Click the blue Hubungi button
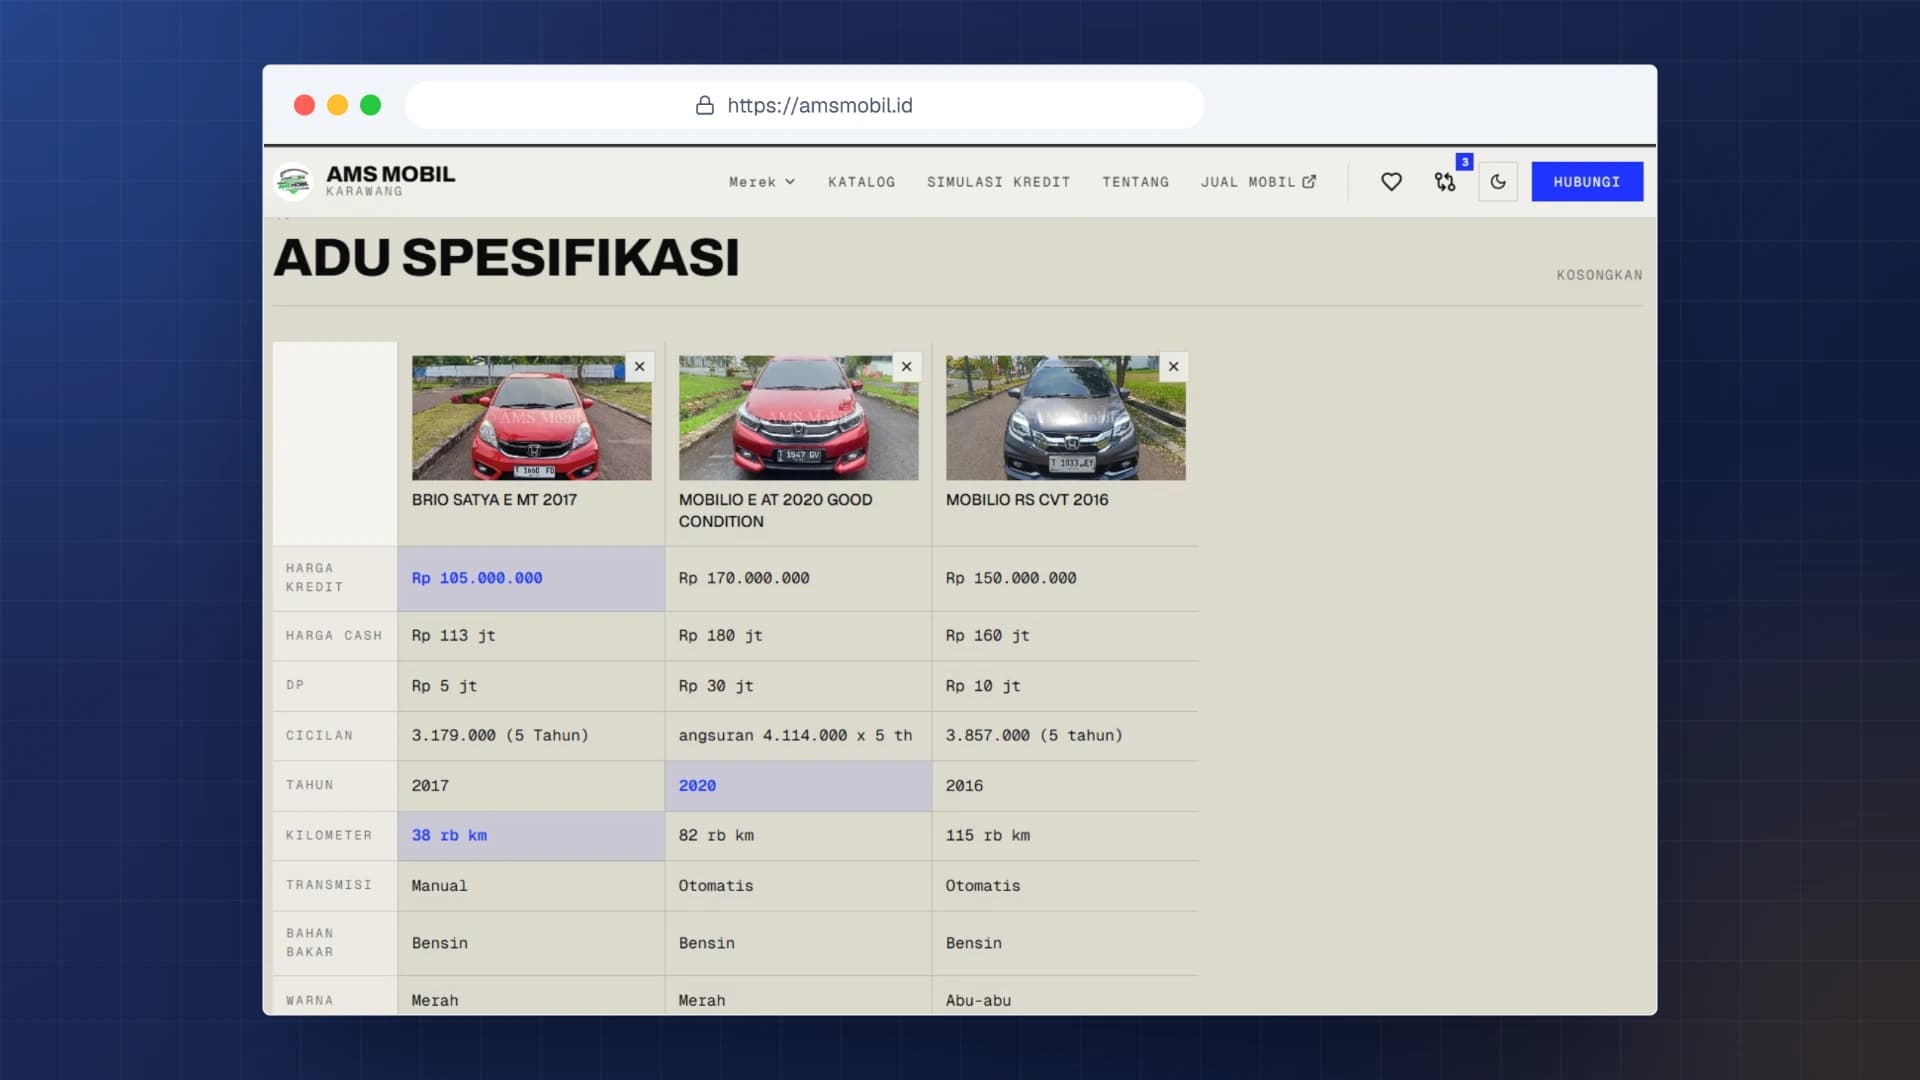The width and height of the screenshot is (1920, 1080). coord(1587,182)
